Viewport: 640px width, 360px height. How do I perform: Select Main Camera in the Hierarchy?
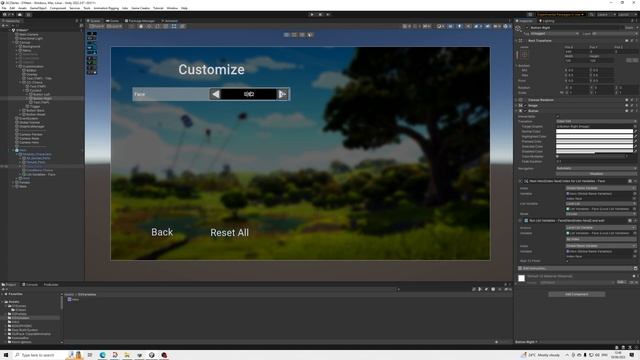tap(28, 34)
